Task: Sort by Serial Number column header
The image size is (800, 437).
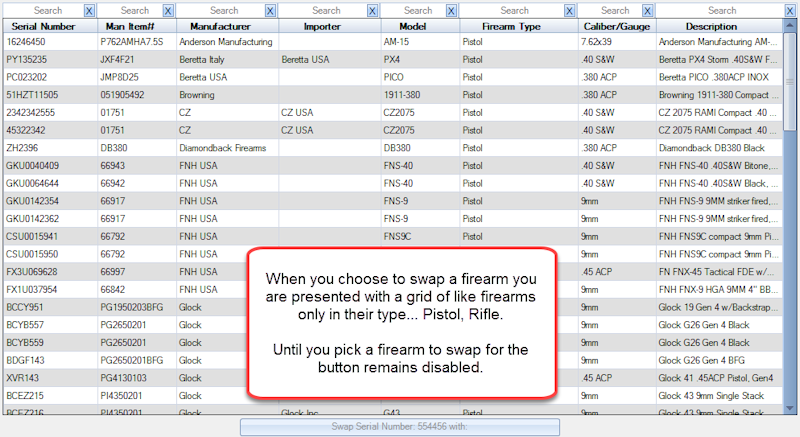Action: point(50,27)
